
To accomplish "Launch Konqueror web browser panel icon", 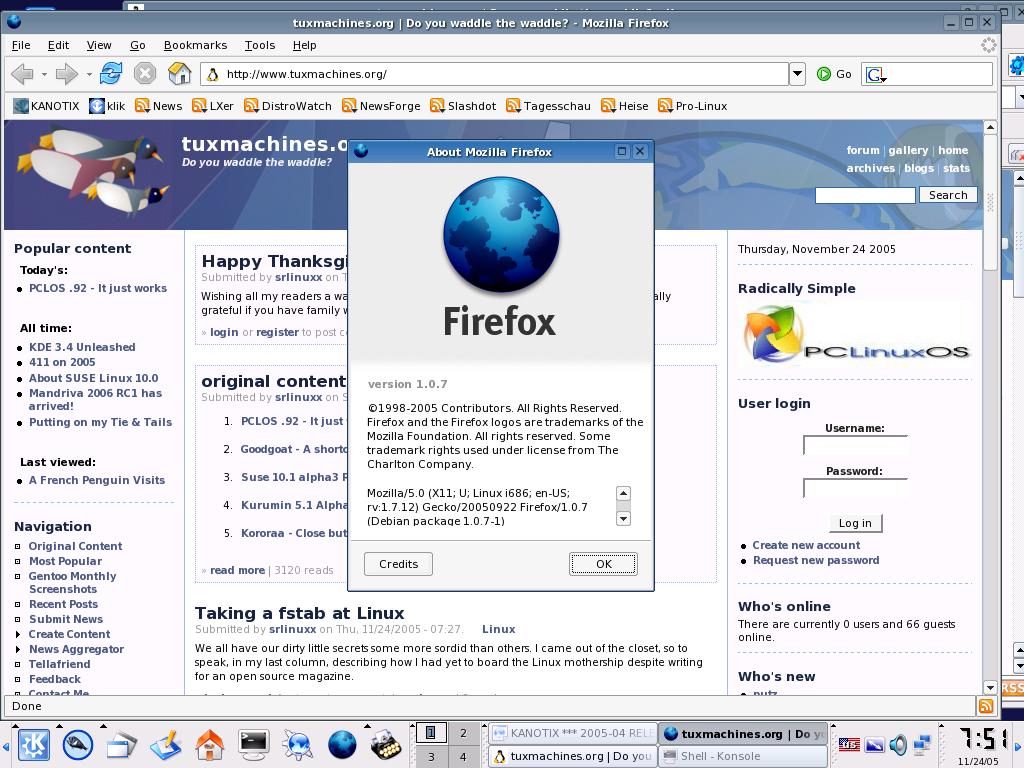I will 298,744.
